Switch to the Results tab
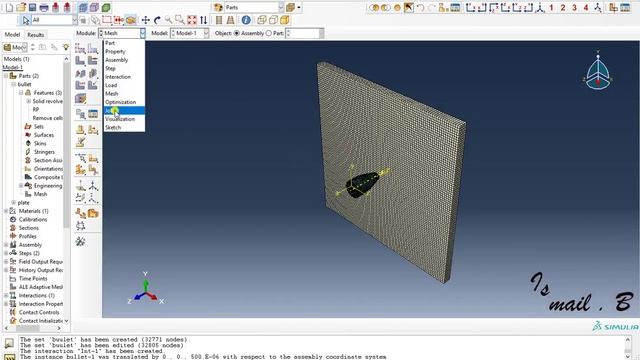Screen dimensions: 640x360 click(x=36, y=35)
